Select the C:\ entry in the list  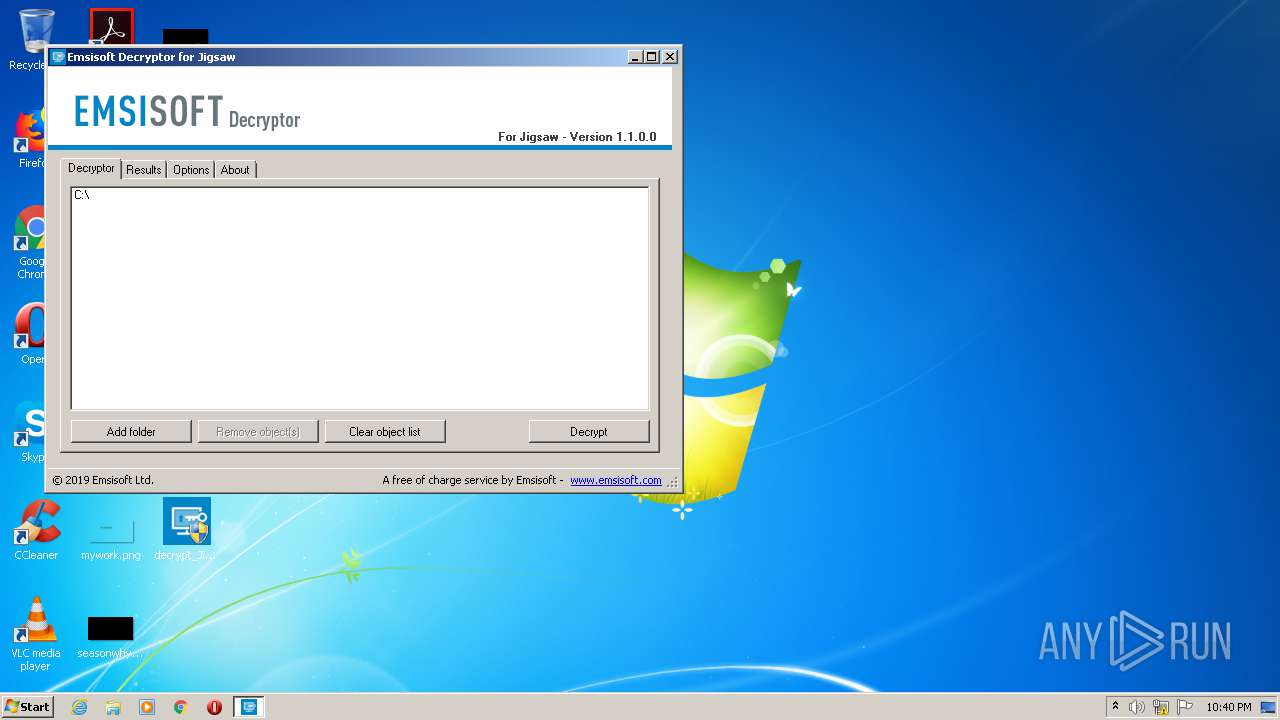click(82, 195)
